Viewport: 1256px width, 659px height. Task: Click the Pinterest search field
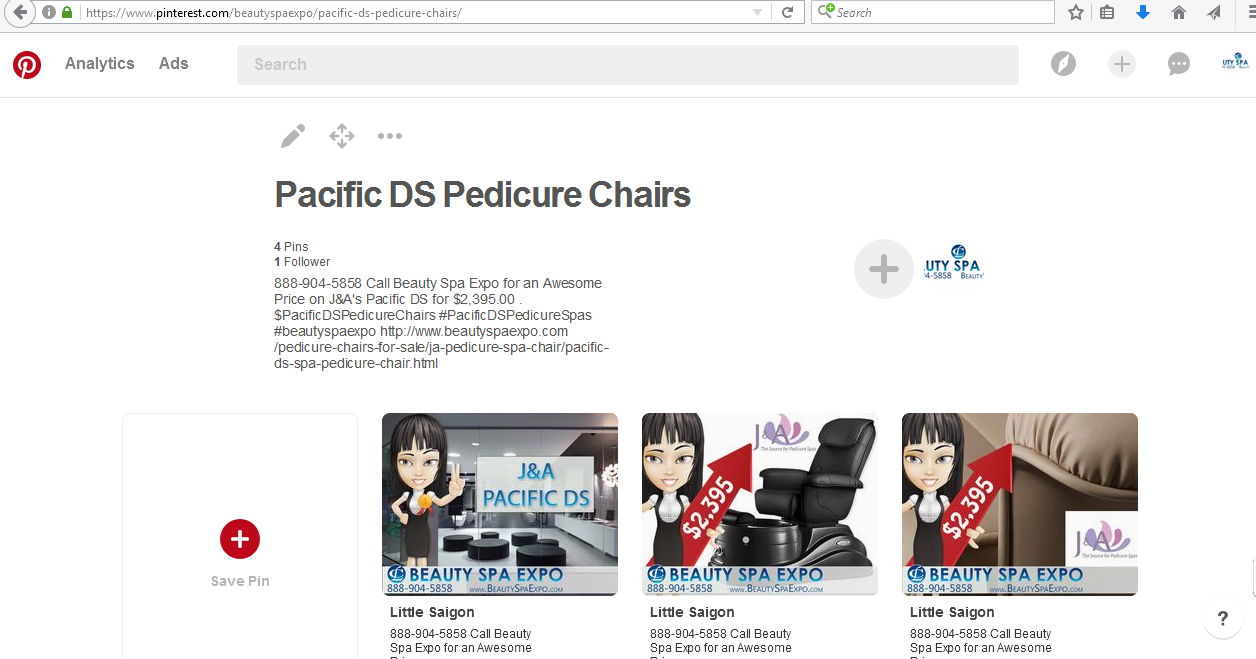pyautogui.click(x=627, y=65)
